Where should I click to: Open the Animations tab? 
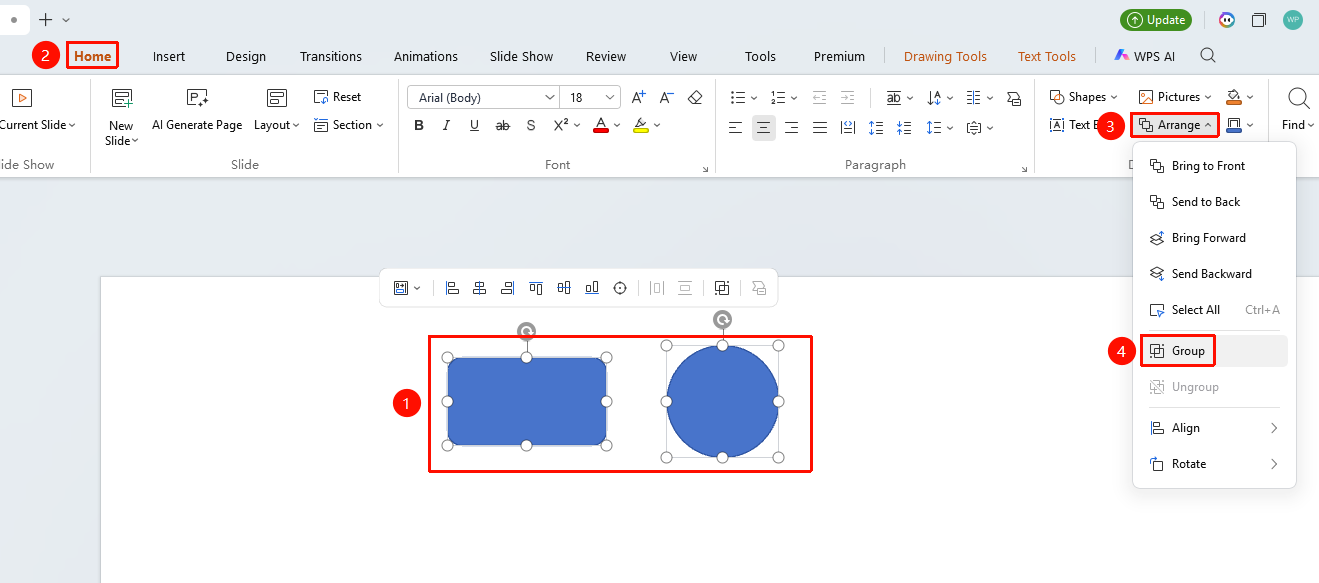(426, 56)
